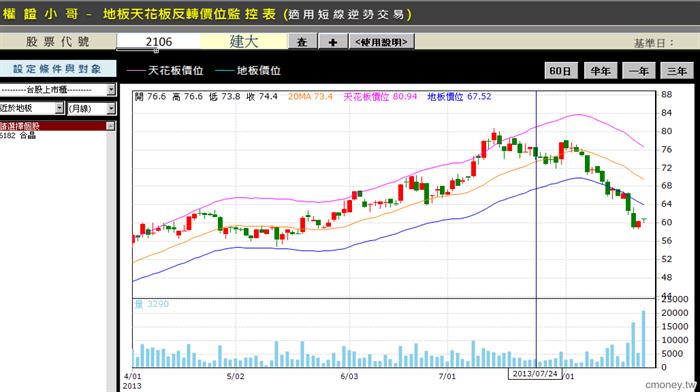Click the 請選擇個股 list header
Image resolution: width=700 pixels, height=392 pixels.
point(54,126)
